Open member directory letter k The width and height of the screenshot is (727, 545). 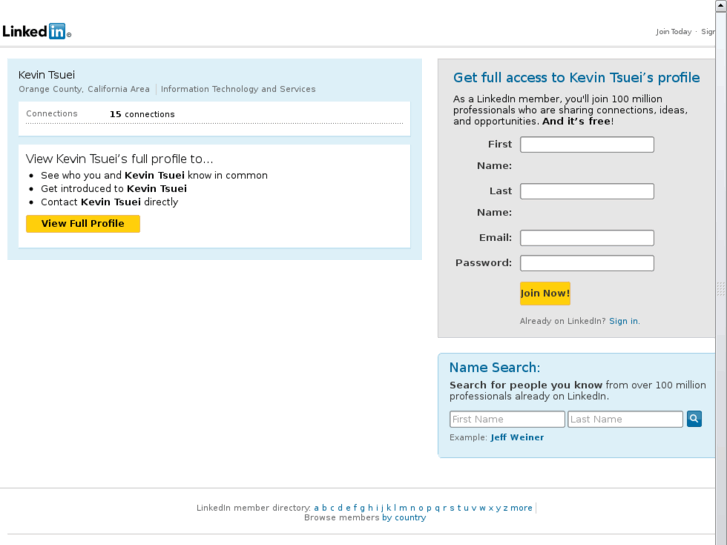(389, 508)
